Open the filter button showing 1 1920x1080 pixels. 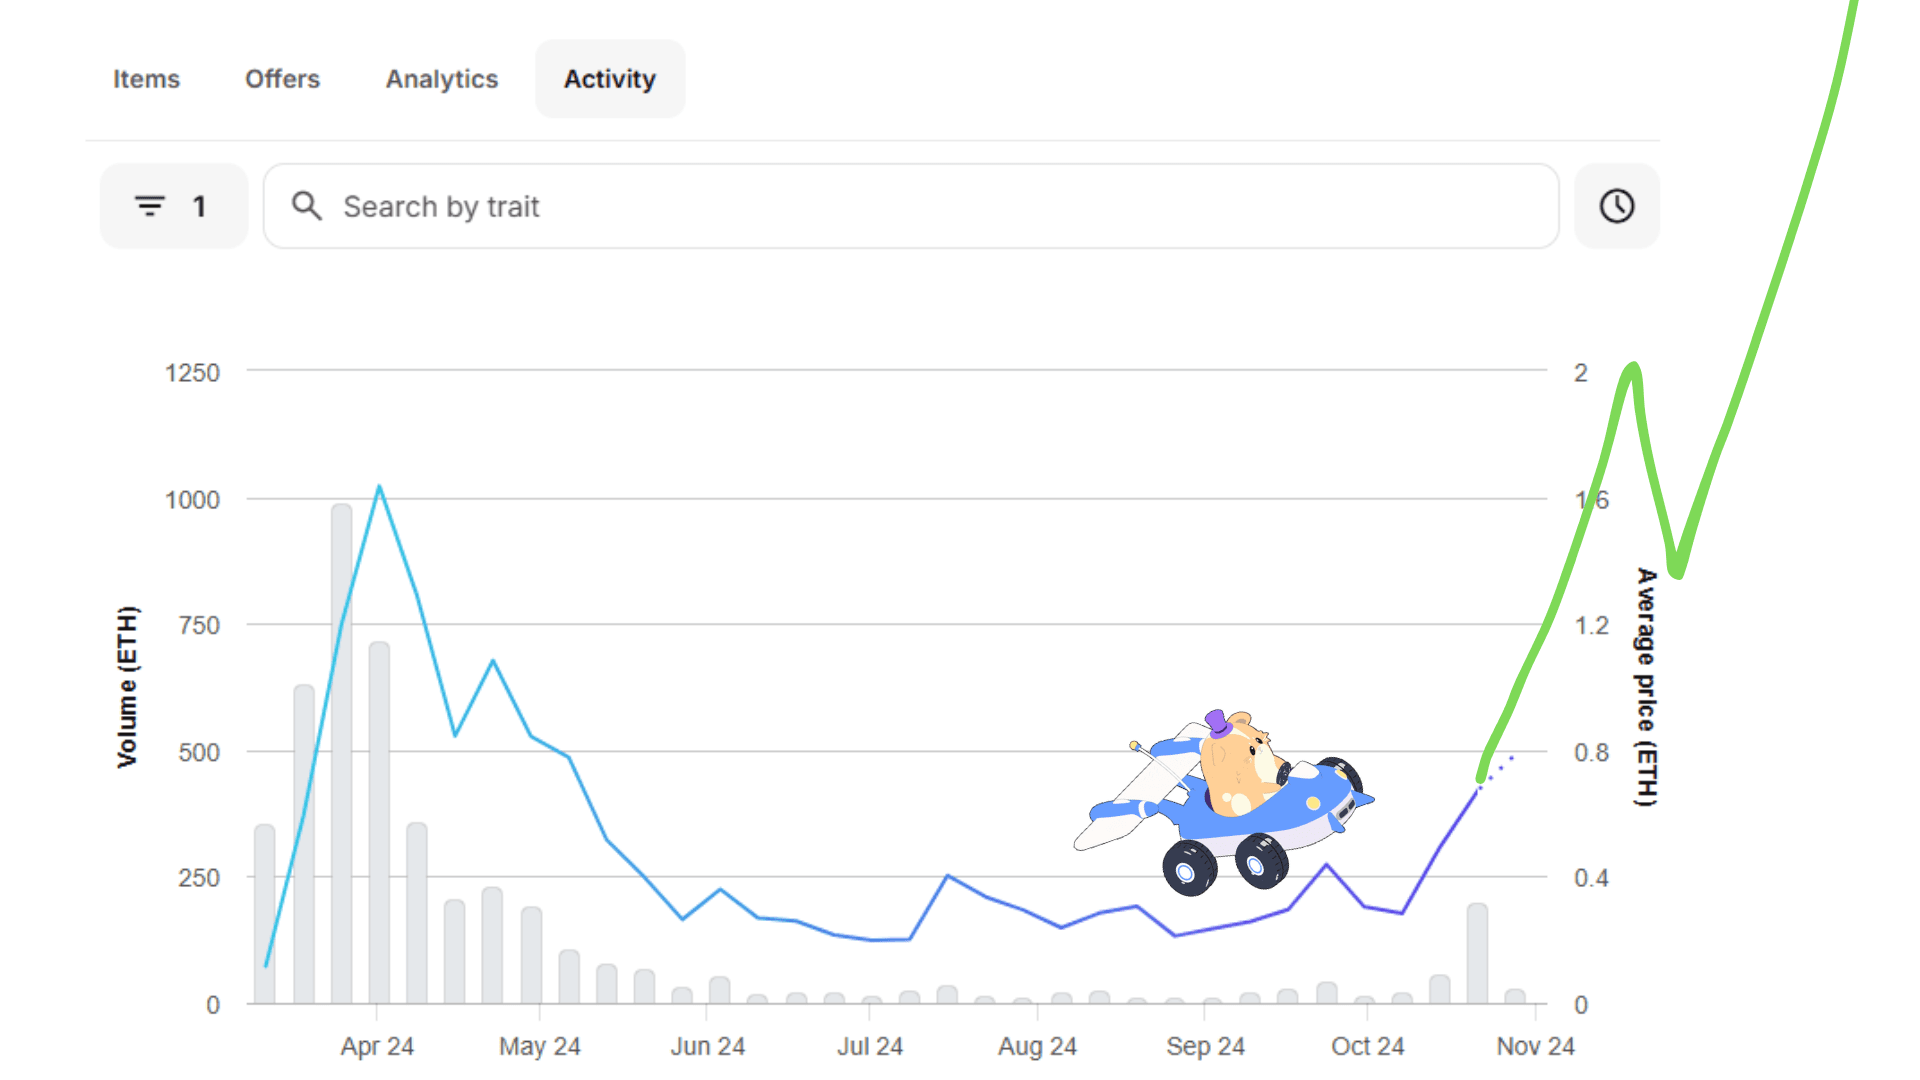173,206
